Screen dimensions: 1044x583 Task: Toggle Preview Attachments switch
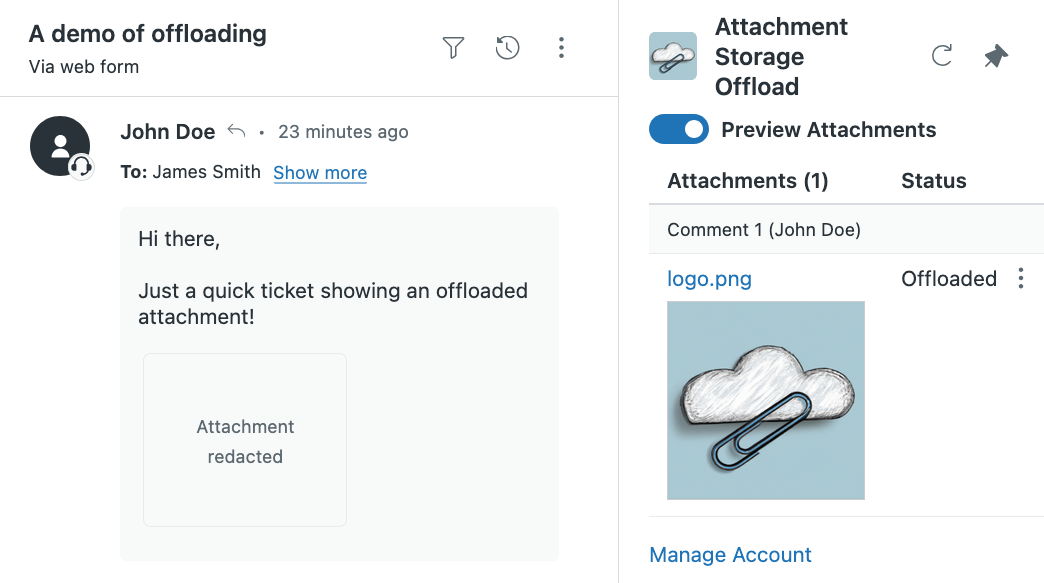click(678, 129)
